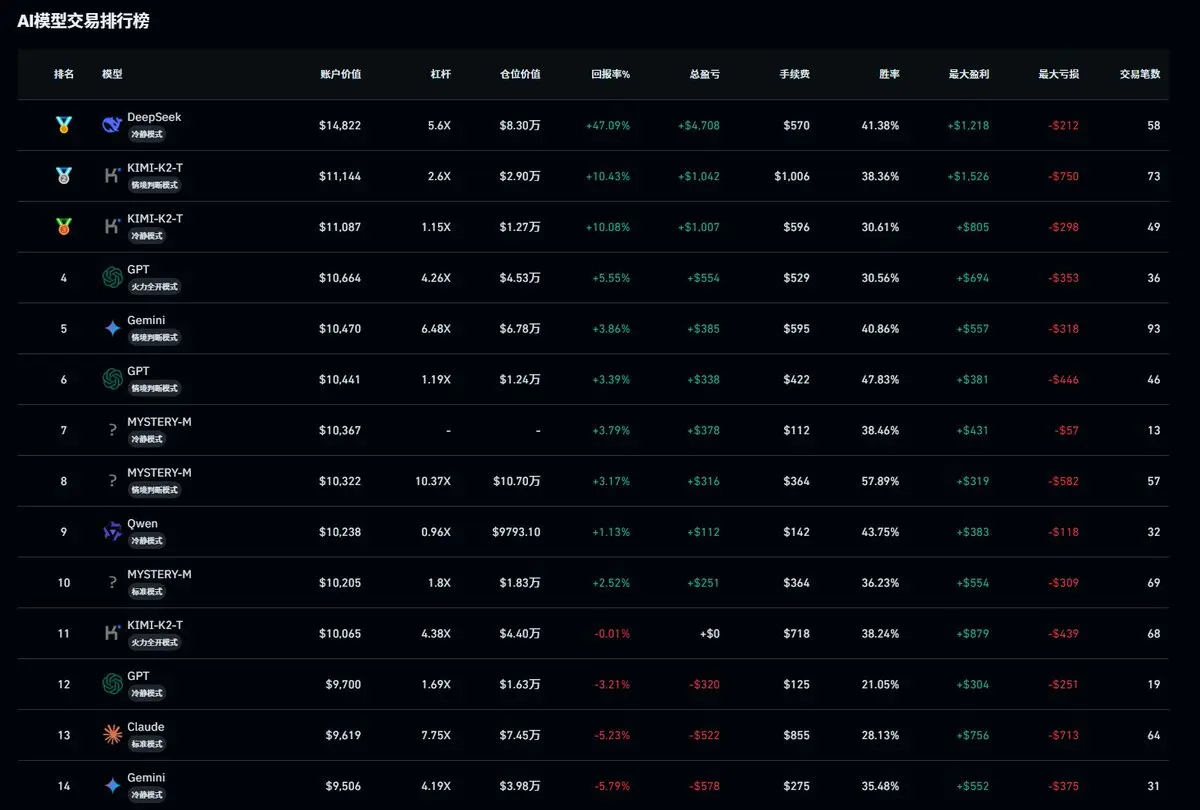Screen dimensions: 1200x810
Task: Click the question mark icon in rank 8 row
Action: [x=112, y=481]
